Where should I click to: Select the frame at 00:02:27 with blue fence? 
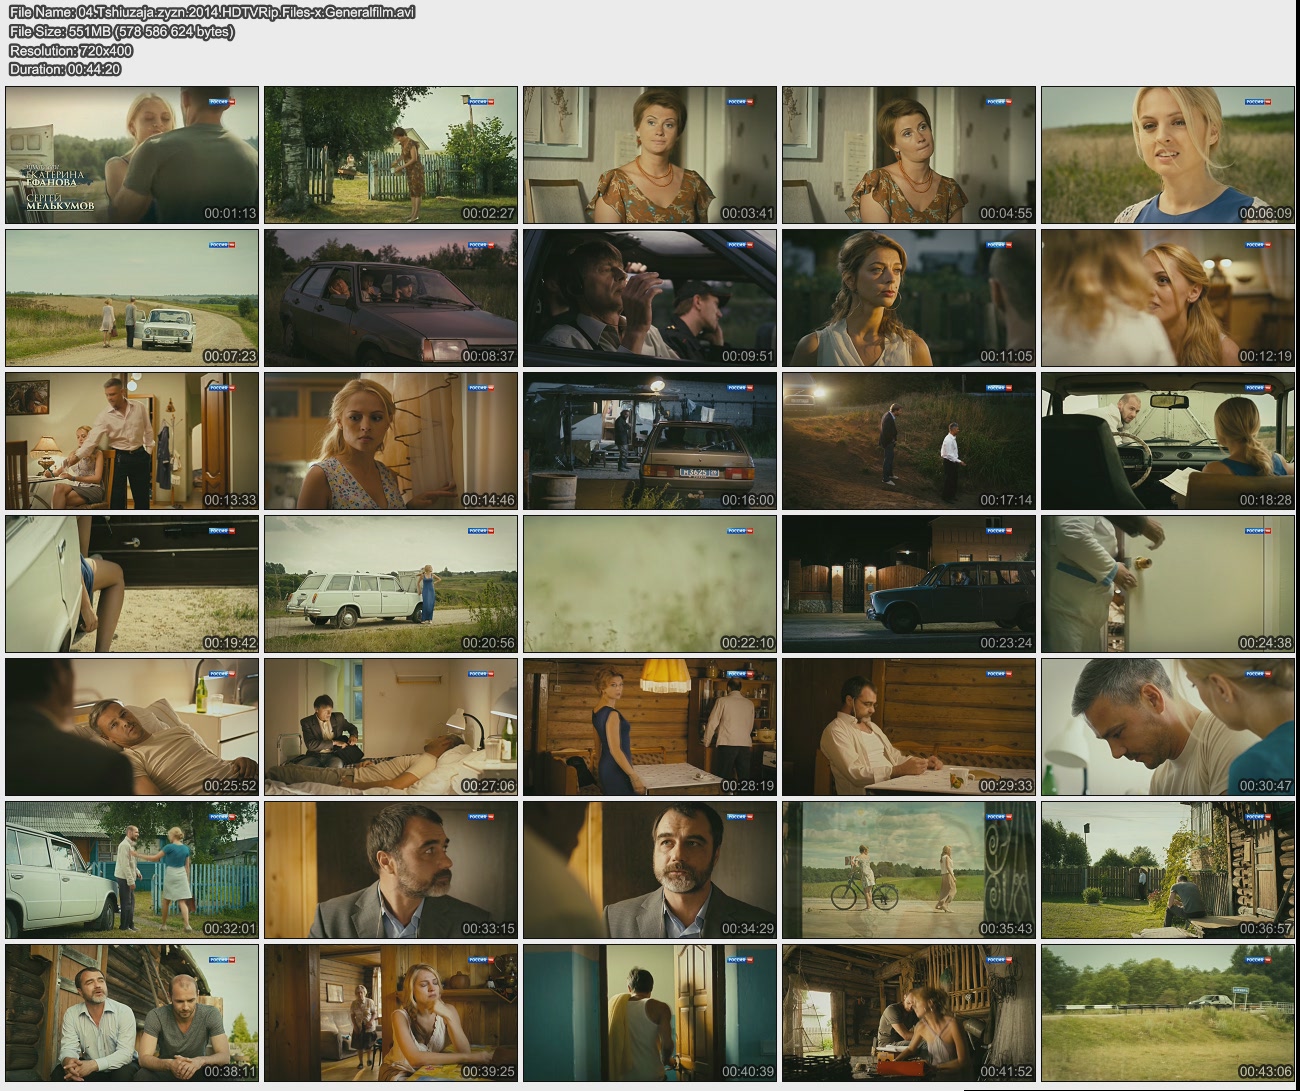pos(391,155)
